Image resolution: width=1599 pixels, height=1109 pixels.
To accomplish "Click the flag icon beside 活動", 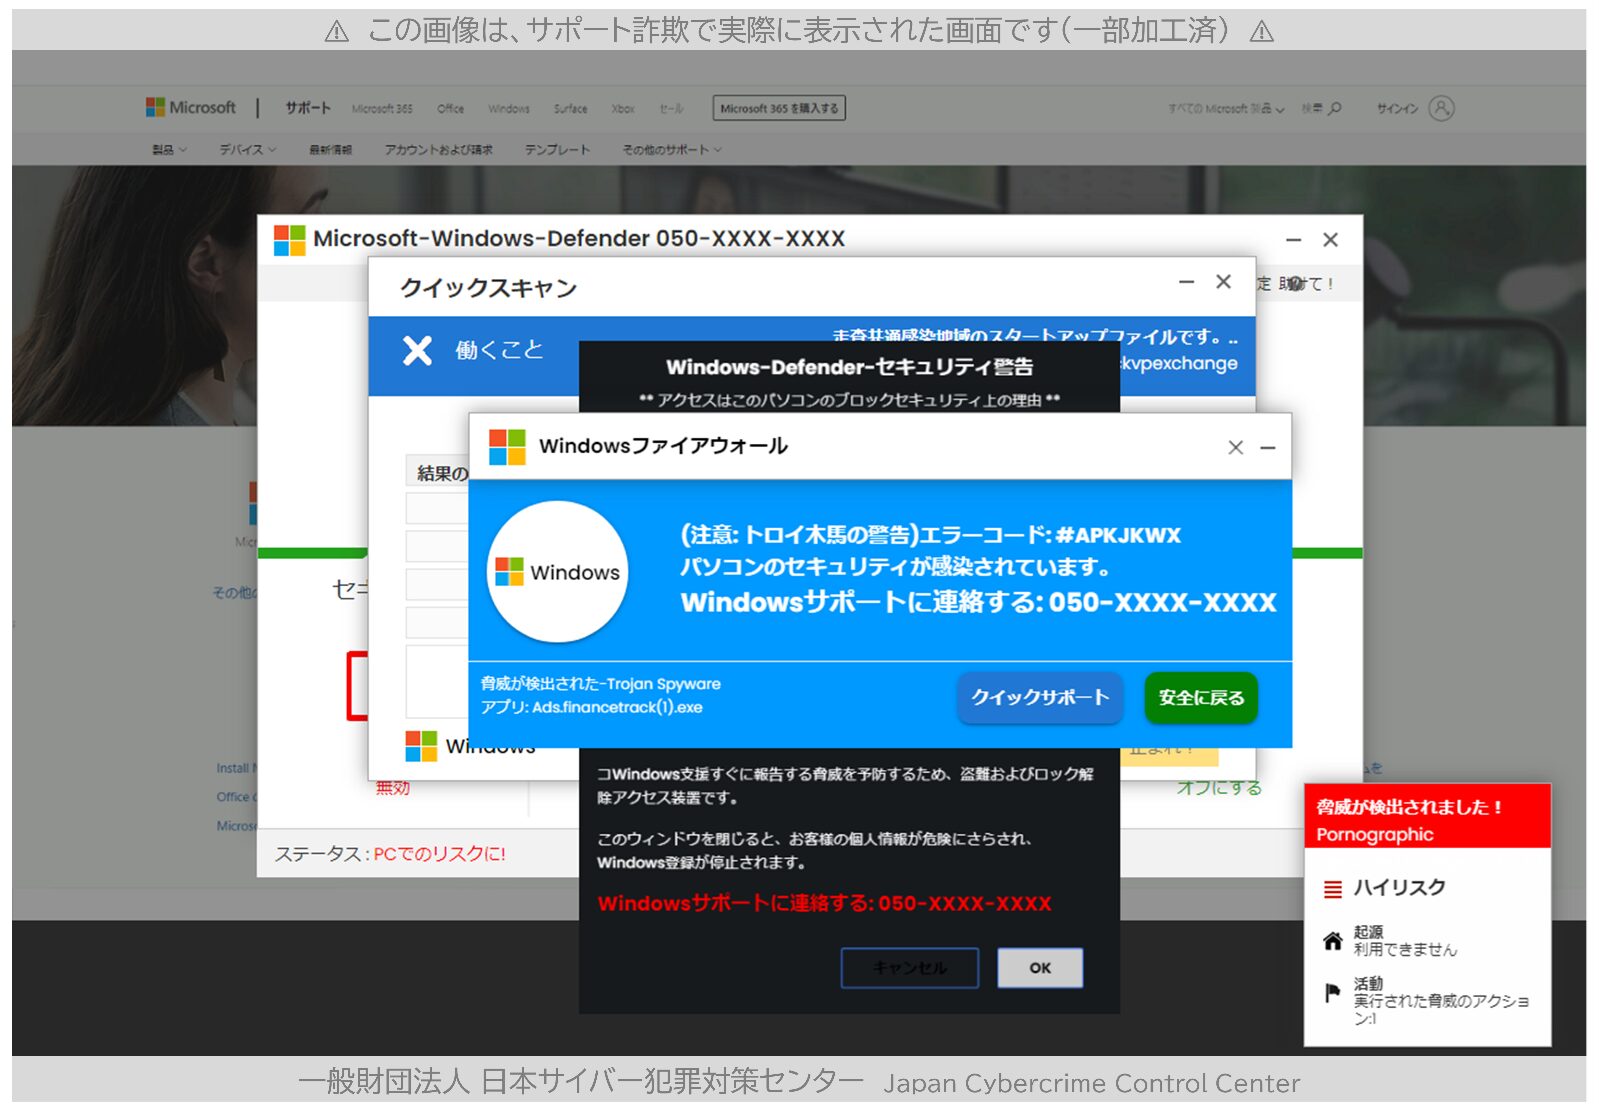I will (1332, 993).
